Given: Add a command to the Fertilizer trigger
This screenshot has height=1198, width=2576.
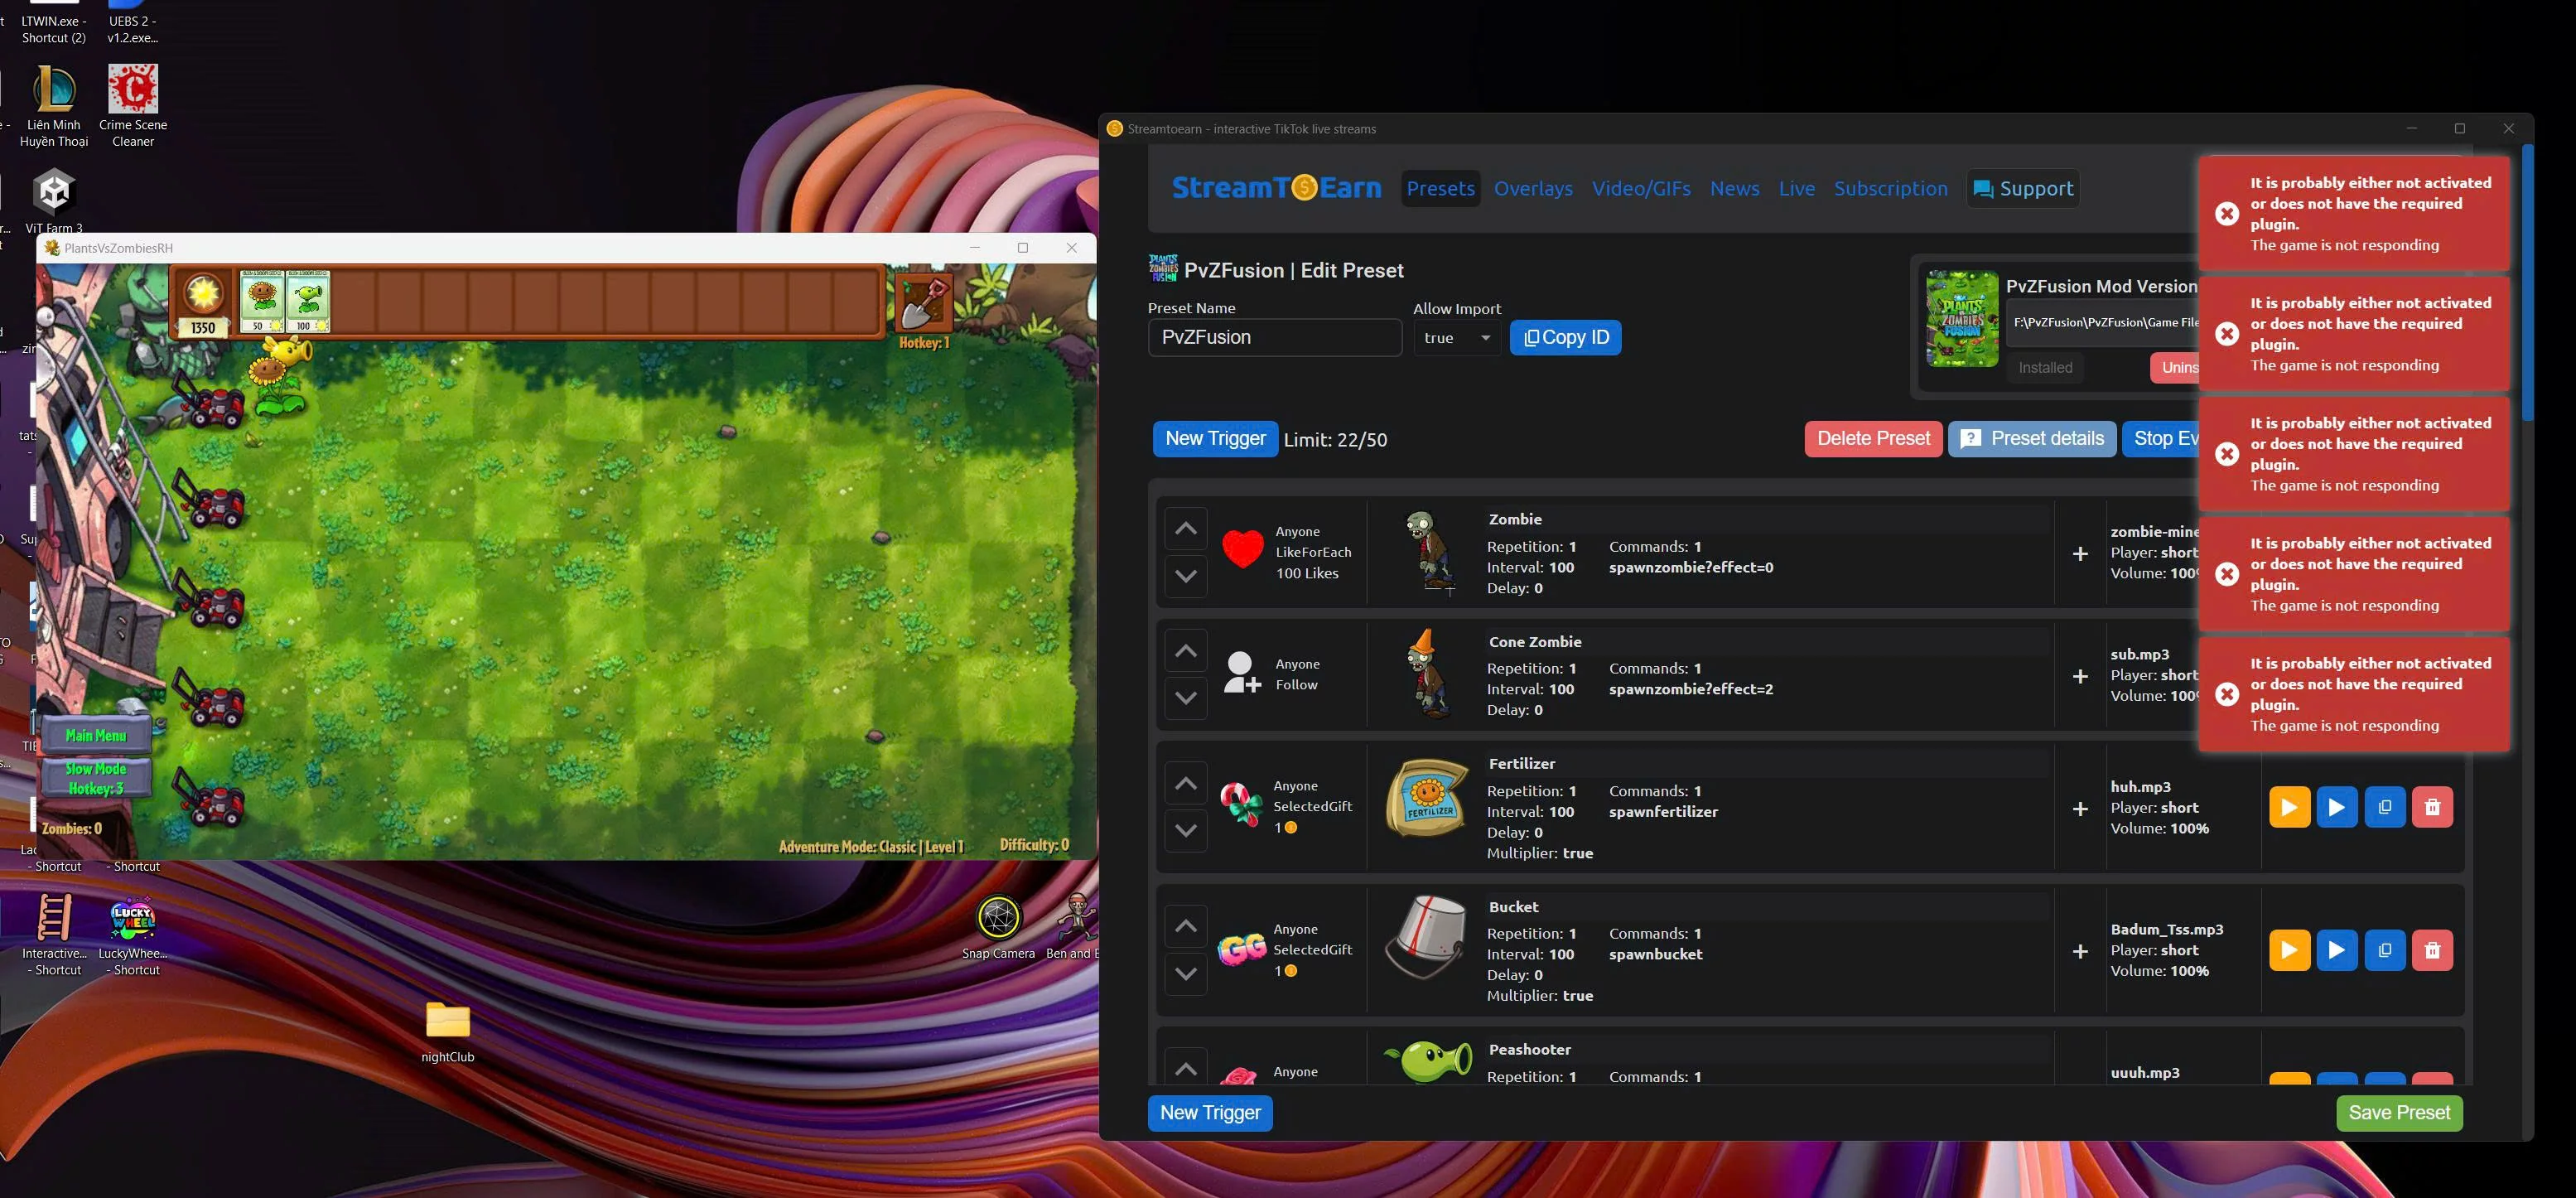Looking at the screenshot, I should pos(2080,809).
